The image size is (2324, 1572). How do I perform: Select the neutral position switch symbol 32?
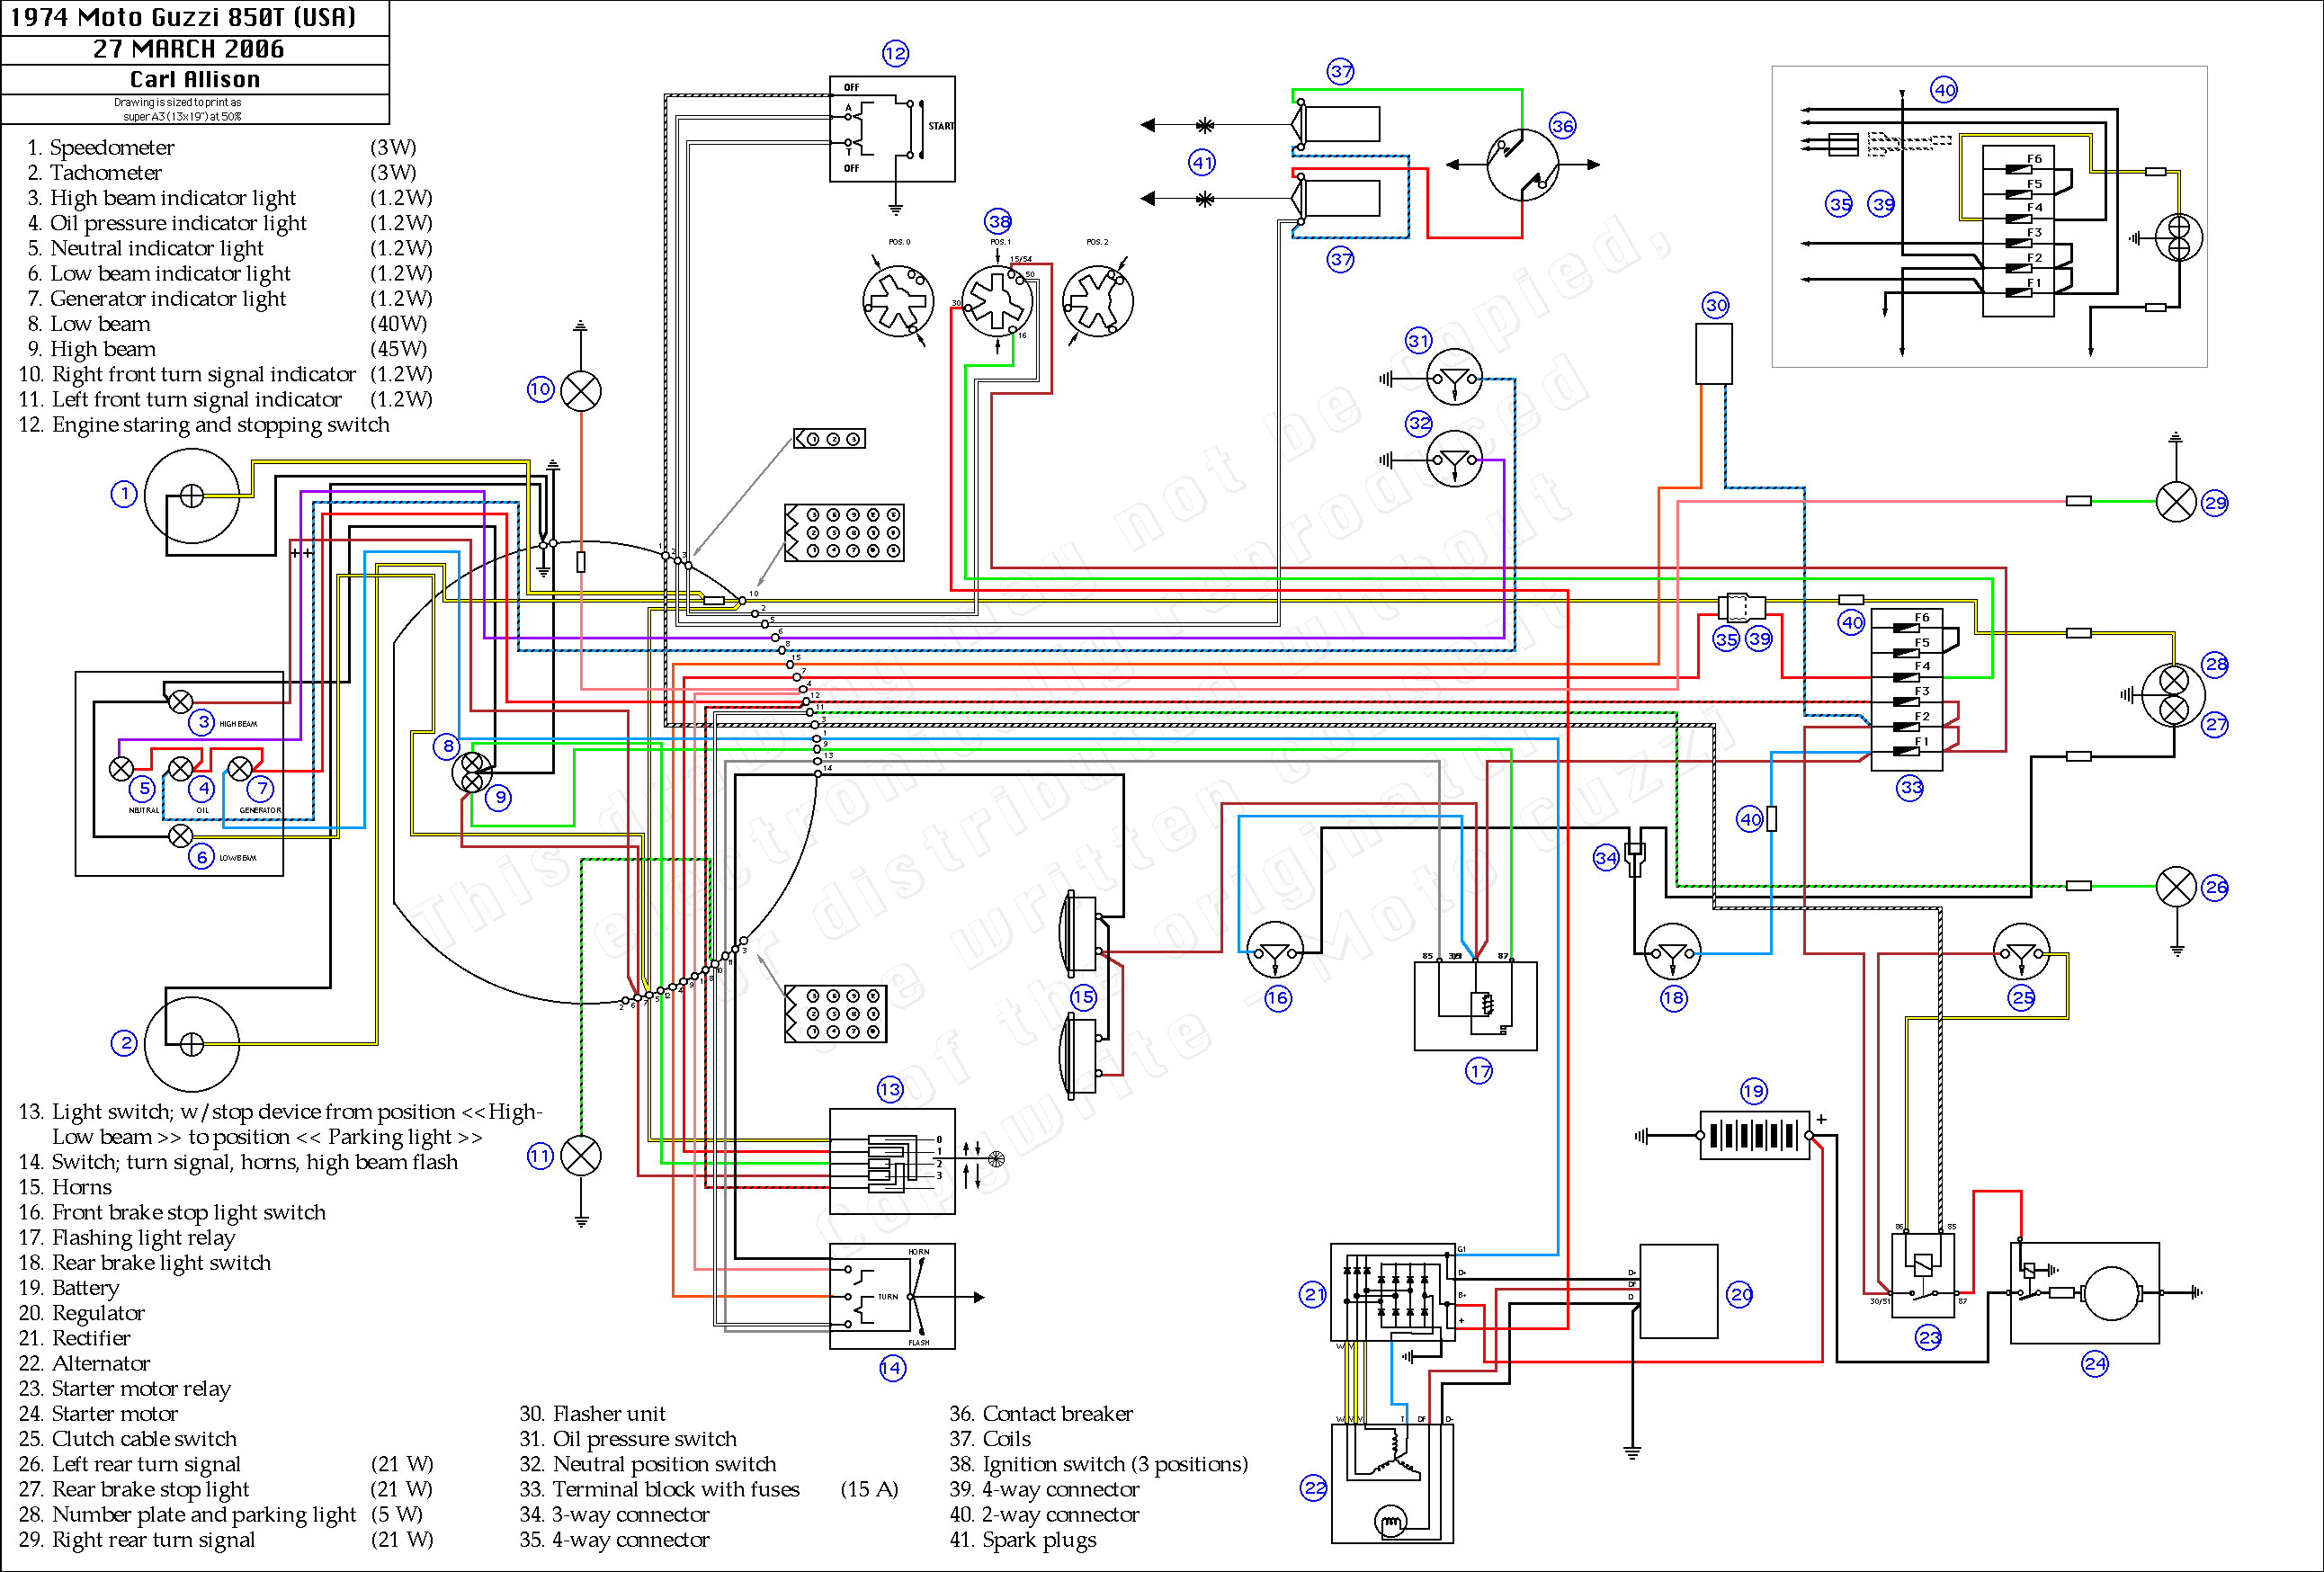coord(1454,459)
